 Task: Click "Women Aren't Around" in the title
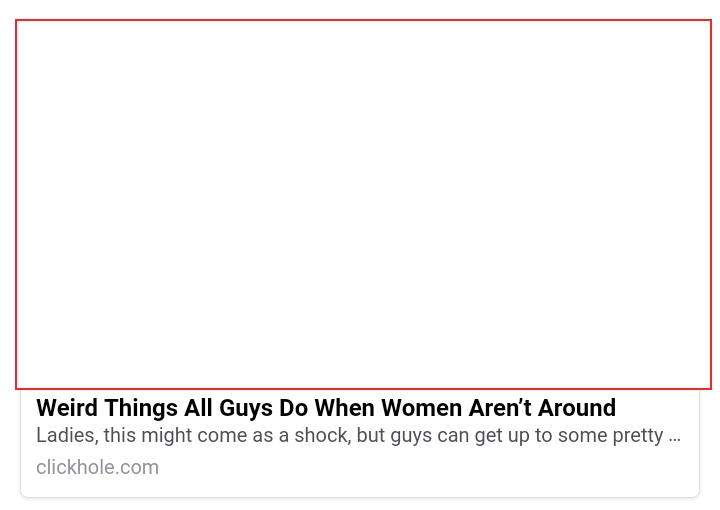pos(499,408)
